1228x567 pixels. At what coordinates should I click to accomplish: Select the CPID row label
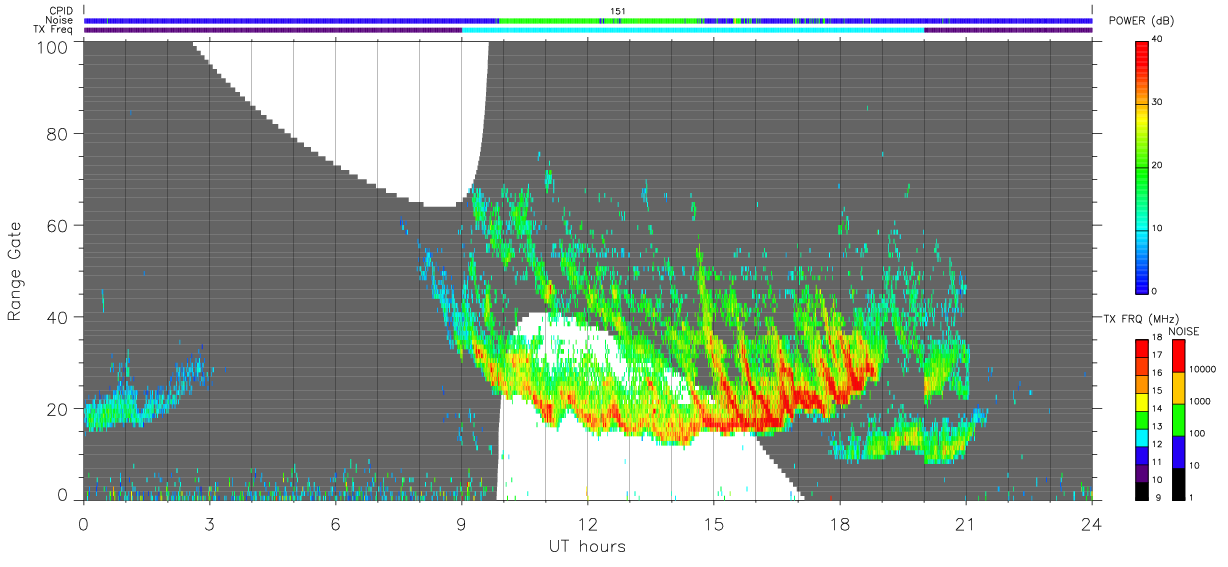tap(60, 11)
